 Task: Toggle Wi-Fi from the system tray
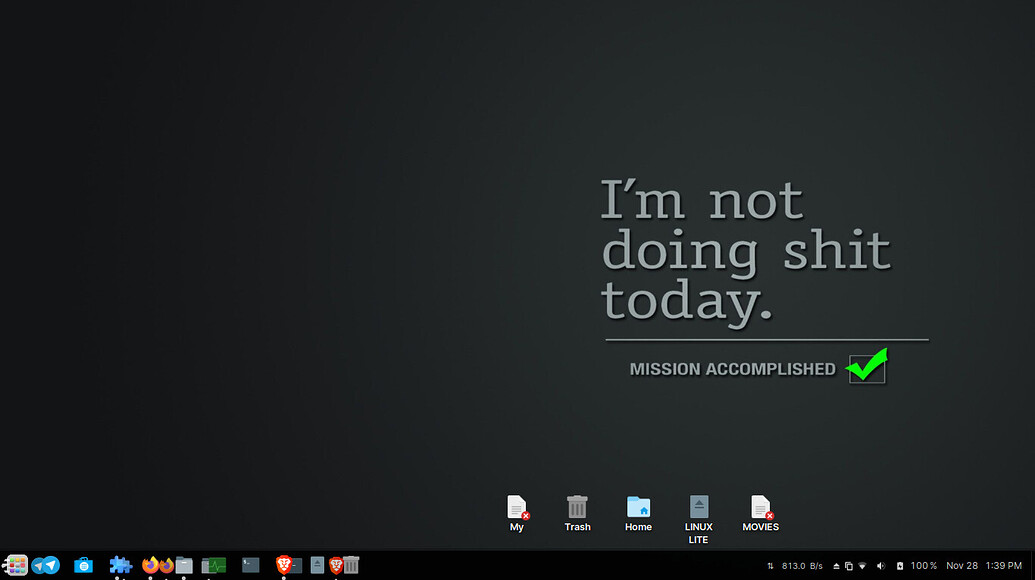[x=863, y=565]
